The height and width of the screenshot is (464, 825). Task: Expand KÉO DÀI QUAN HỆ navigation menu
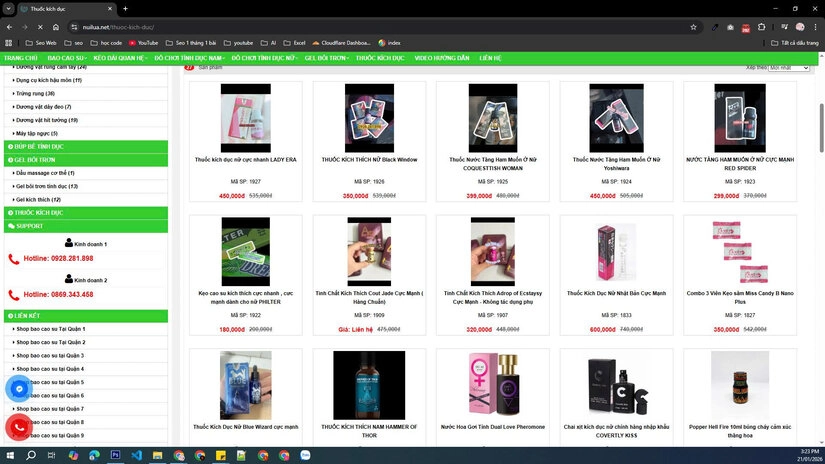[x=120, y=58]
